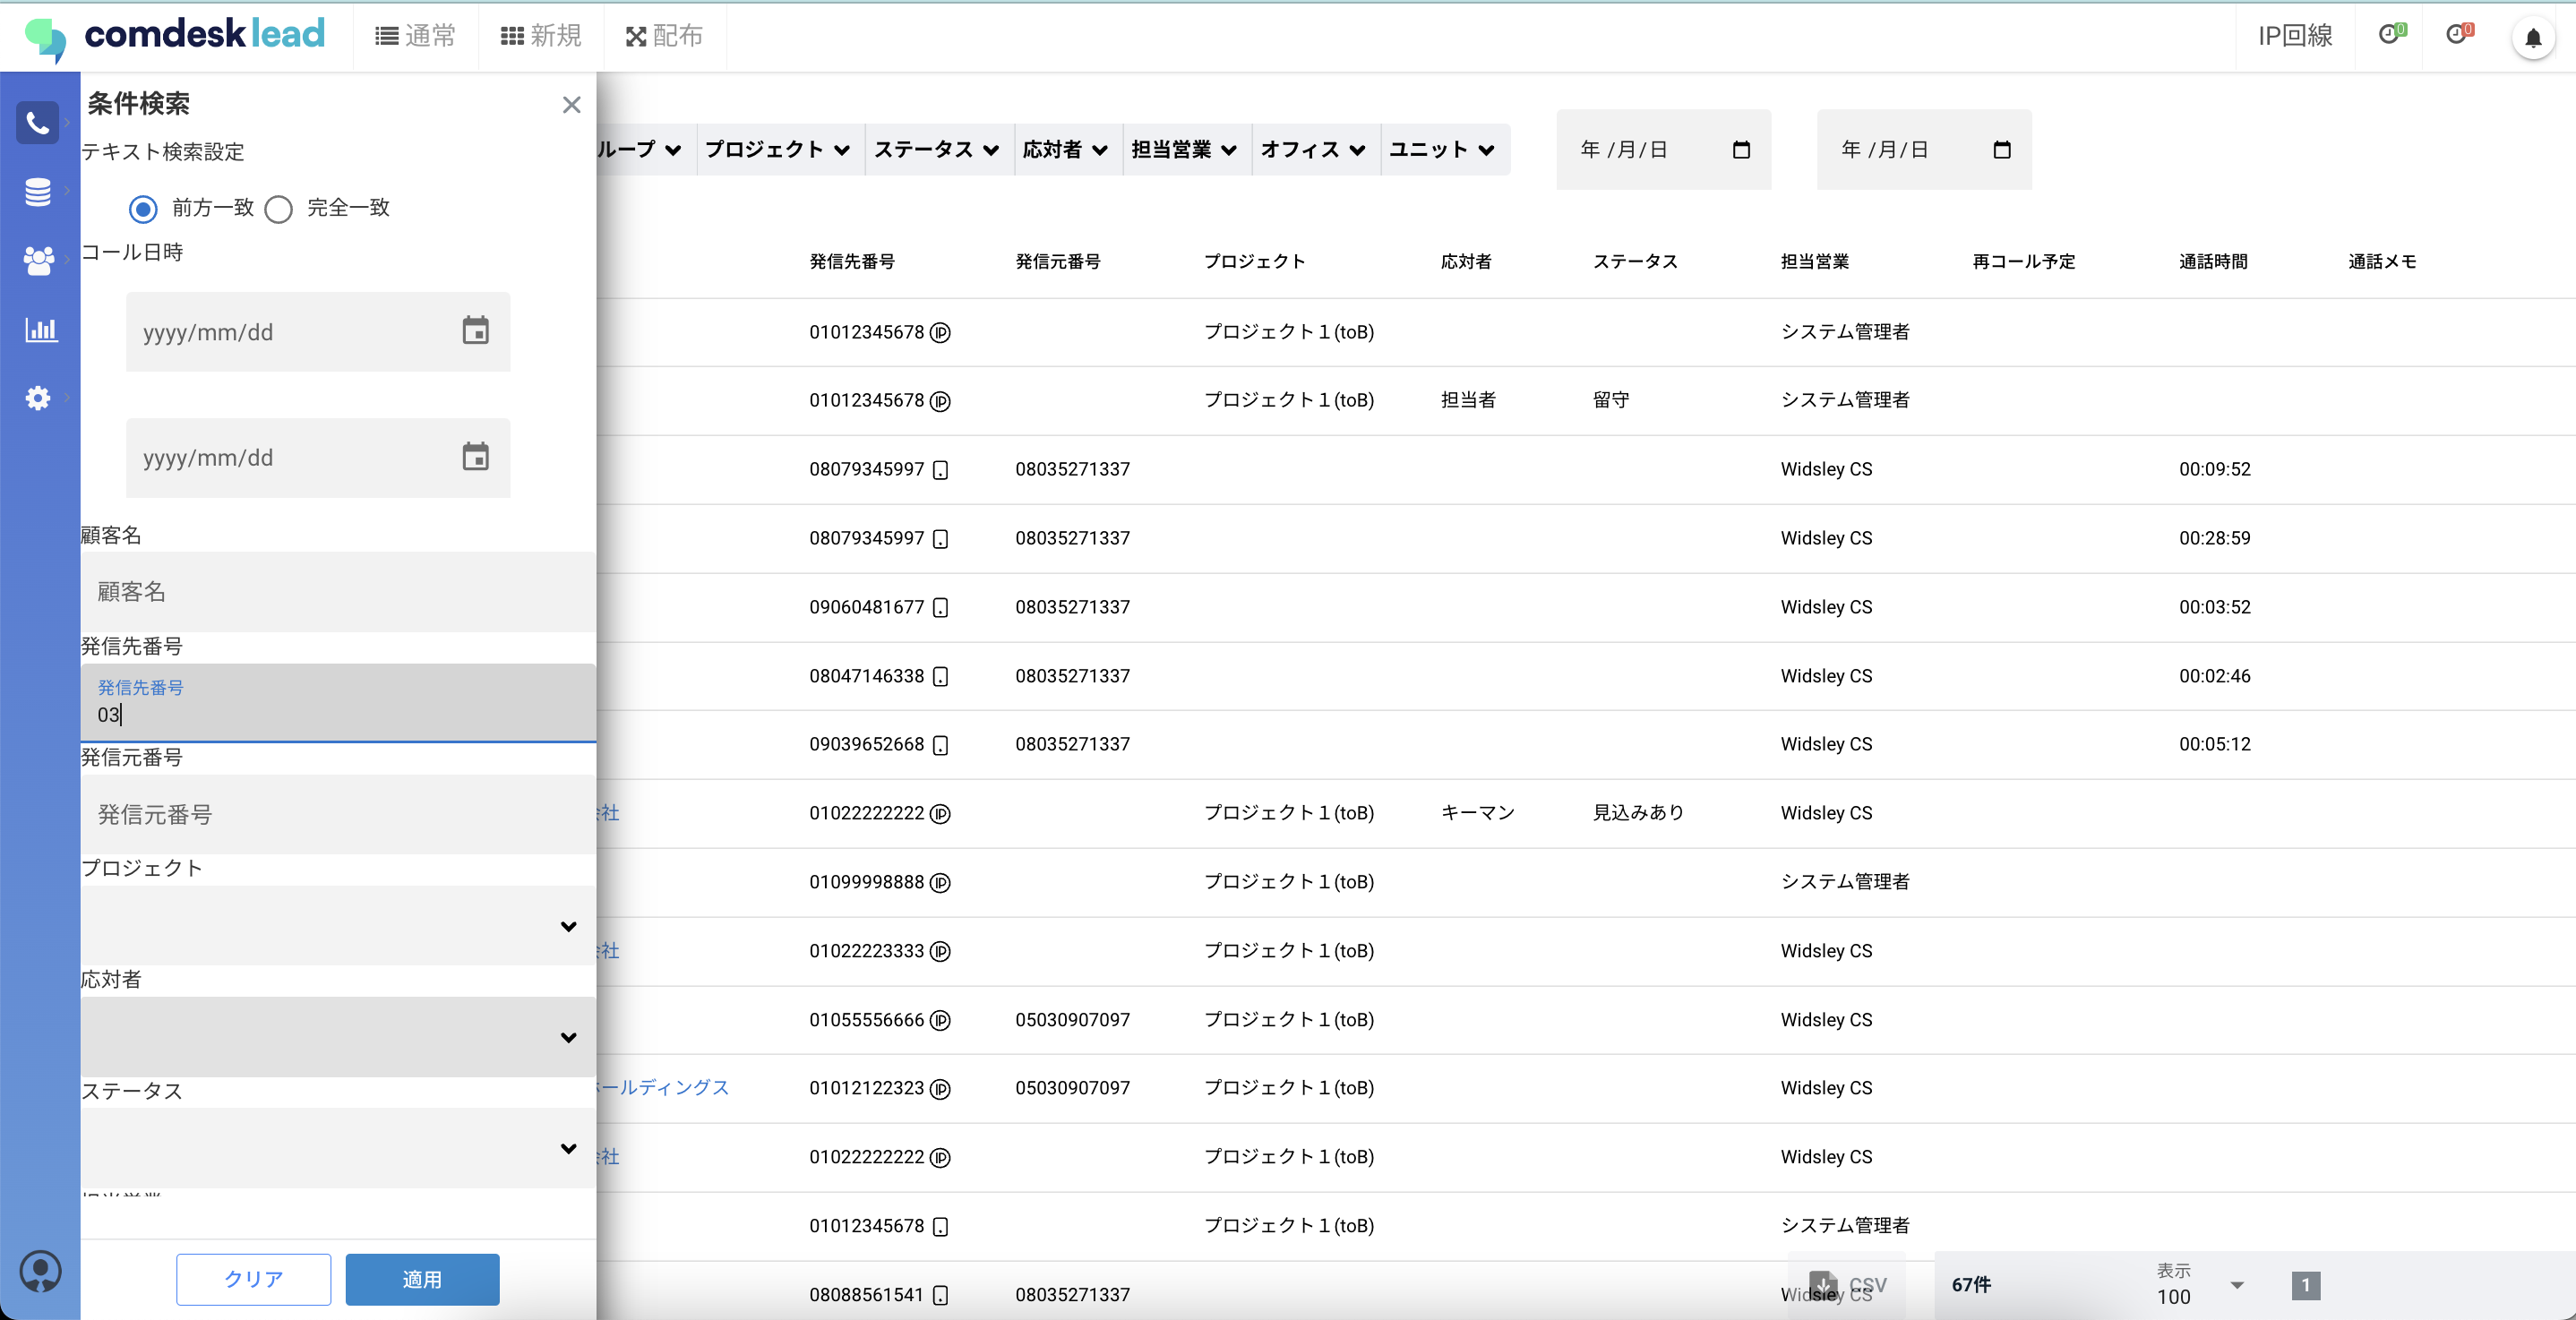Expand the ステータス filter dropdown in header
Viewport: 2576px width, 1320px height.
pyautogui.click(x=936, y=150)
